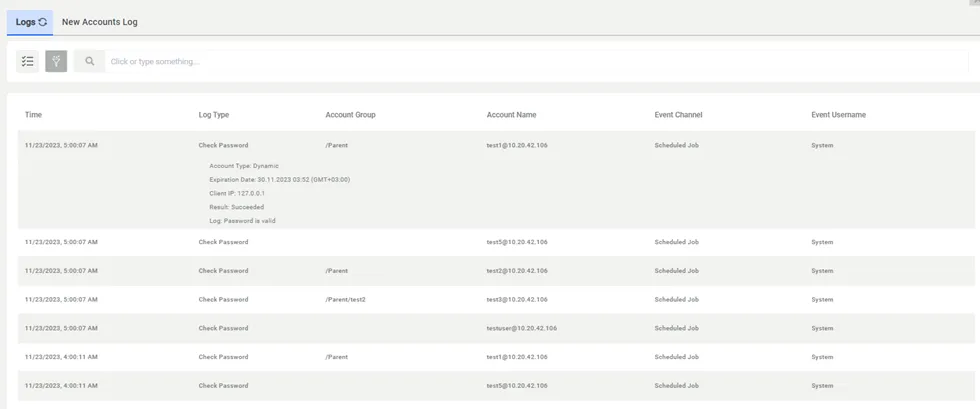Click the Expiration Date detail line
This screenshot has width=980, height=409.
pyautogui.click(x=279, y=179)
